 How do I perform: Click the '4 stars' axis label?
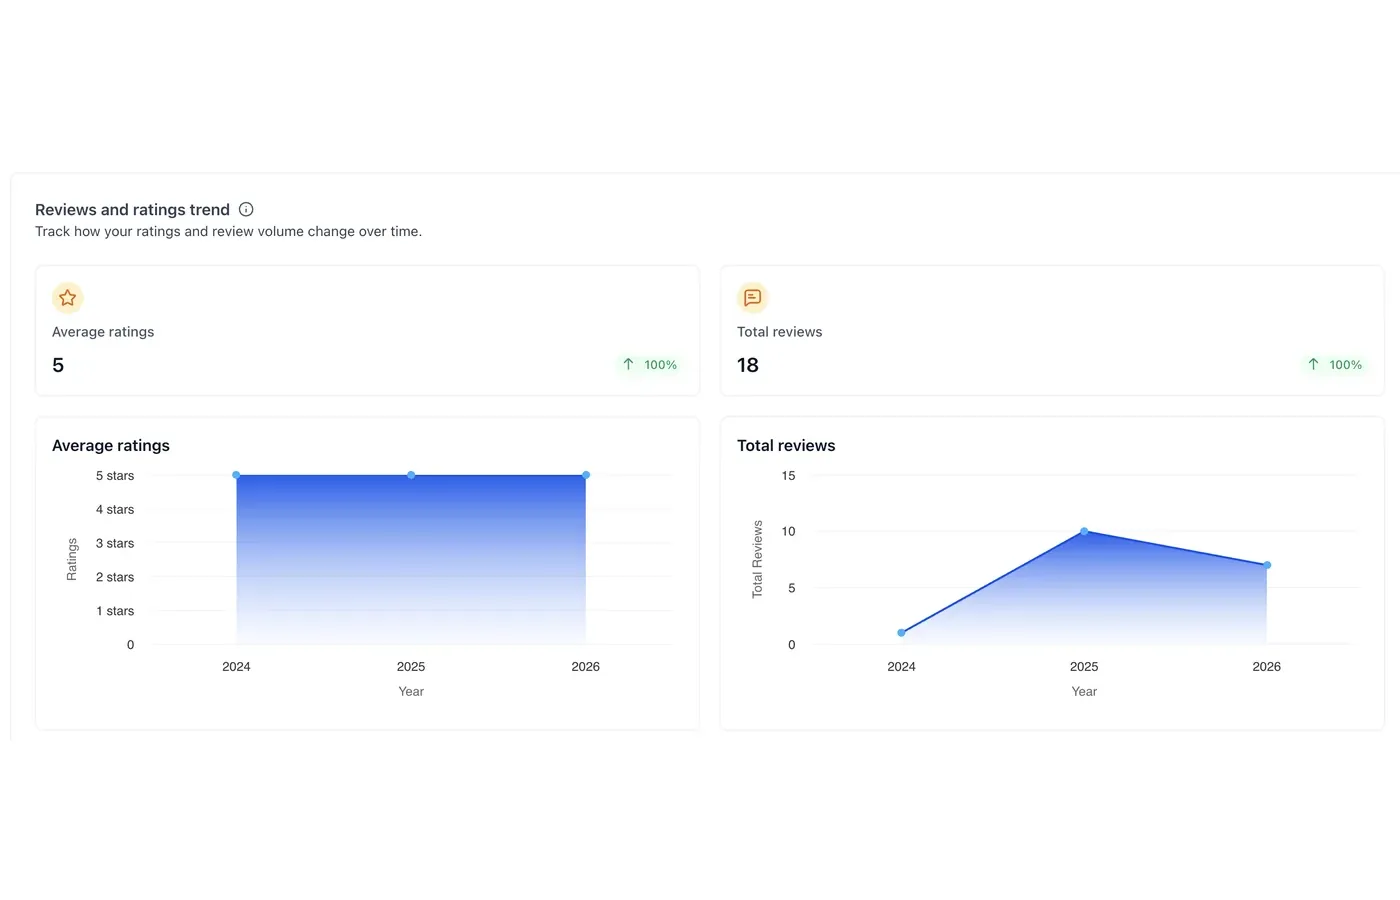(x=115, y=510)
